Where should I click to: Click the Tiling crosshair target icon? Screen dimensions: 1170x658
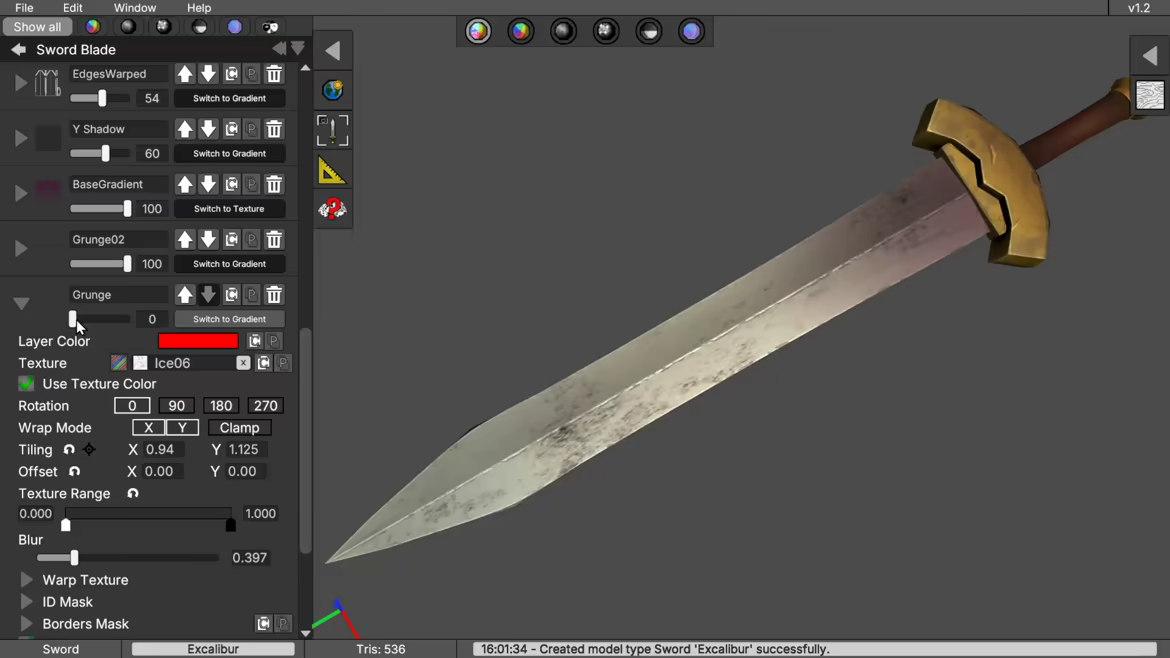[89, 450]
